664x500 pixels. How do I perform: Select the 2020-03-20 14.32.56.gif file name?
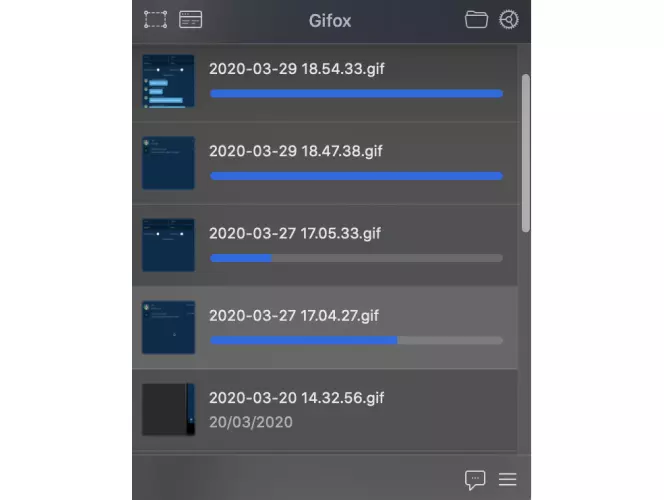[296, 398]
